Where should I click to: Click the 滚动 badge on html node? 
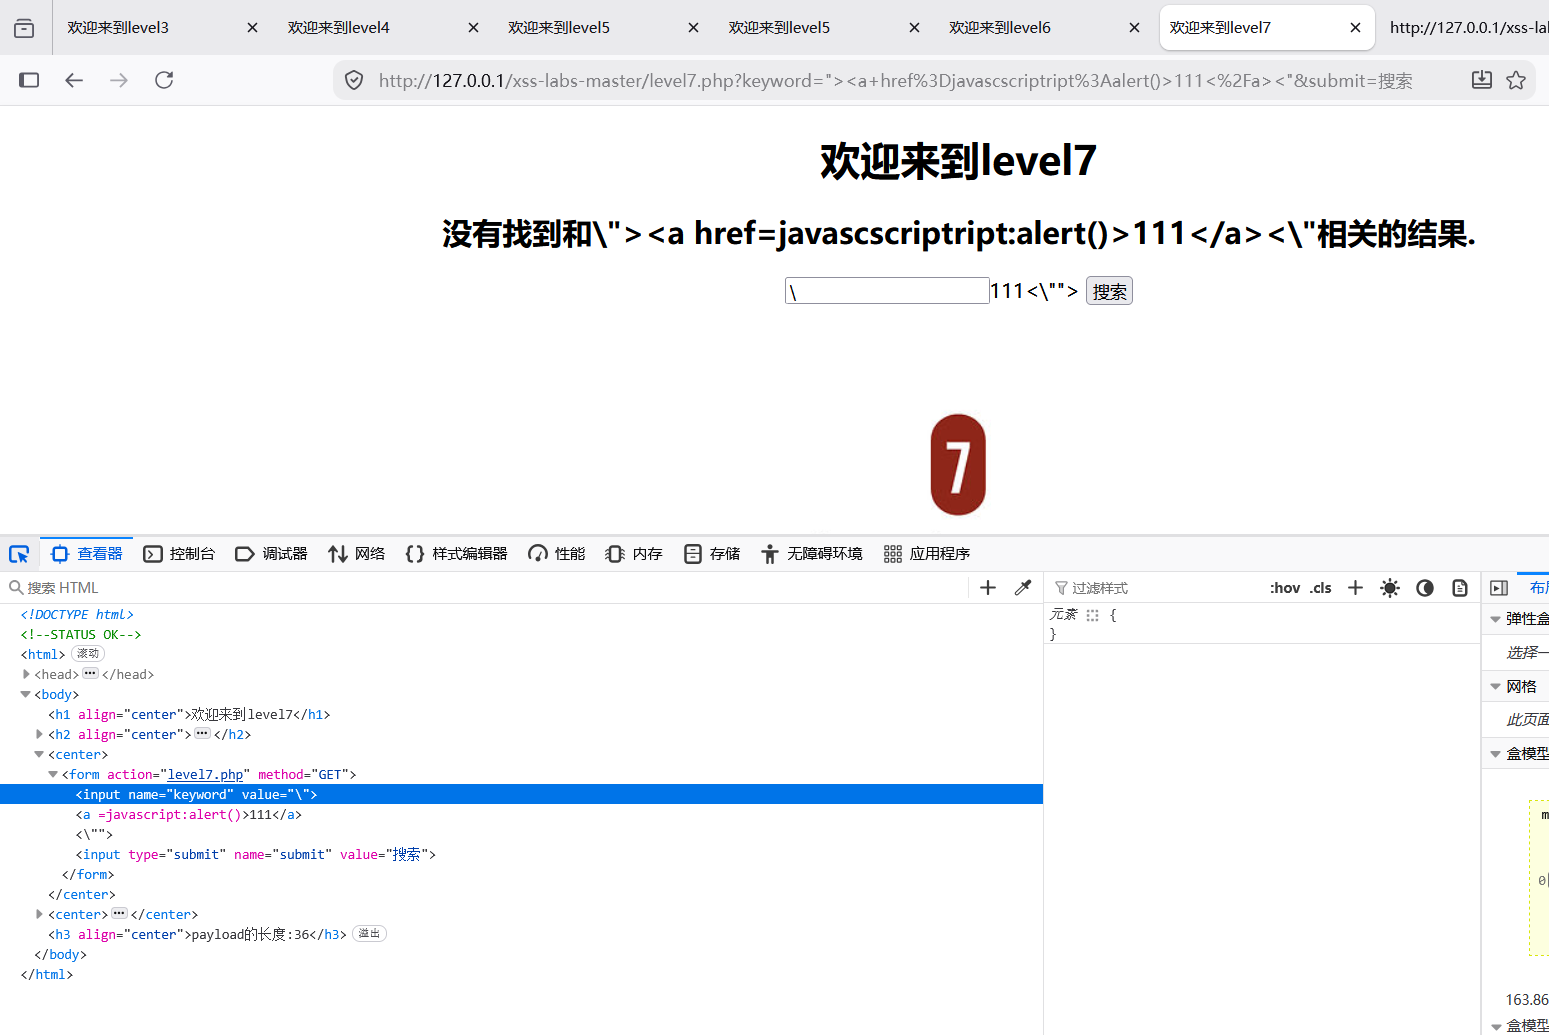click(x=88, y=654)
